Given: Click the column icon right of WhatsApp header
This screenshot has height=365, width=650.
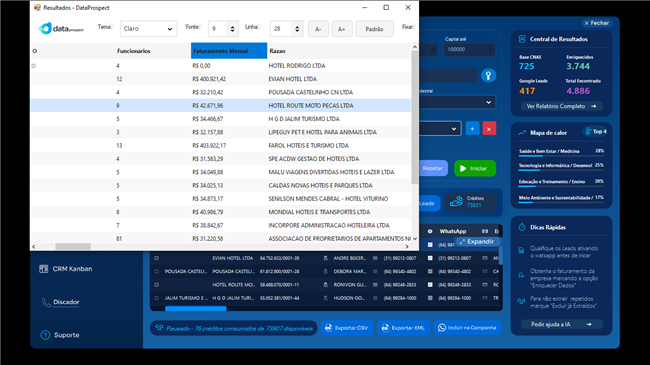Looking at the screenshot, I should (x=485, y=231).
